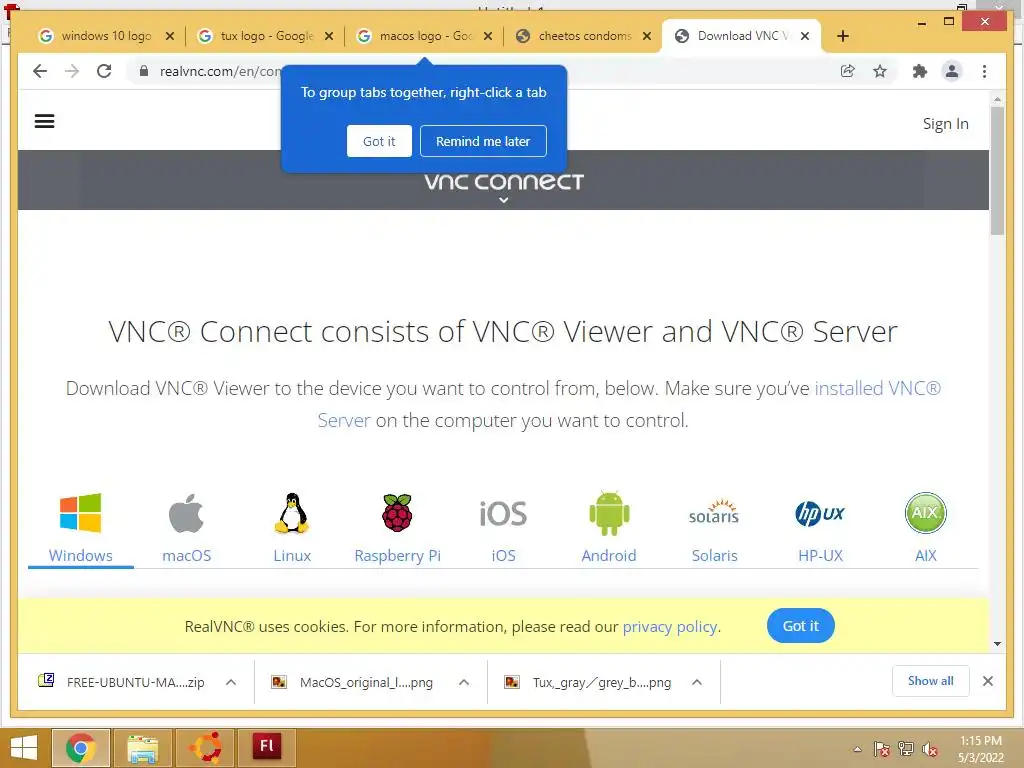
Task: Open the extensions puzzle icon
Action: [x=920, y=71]
